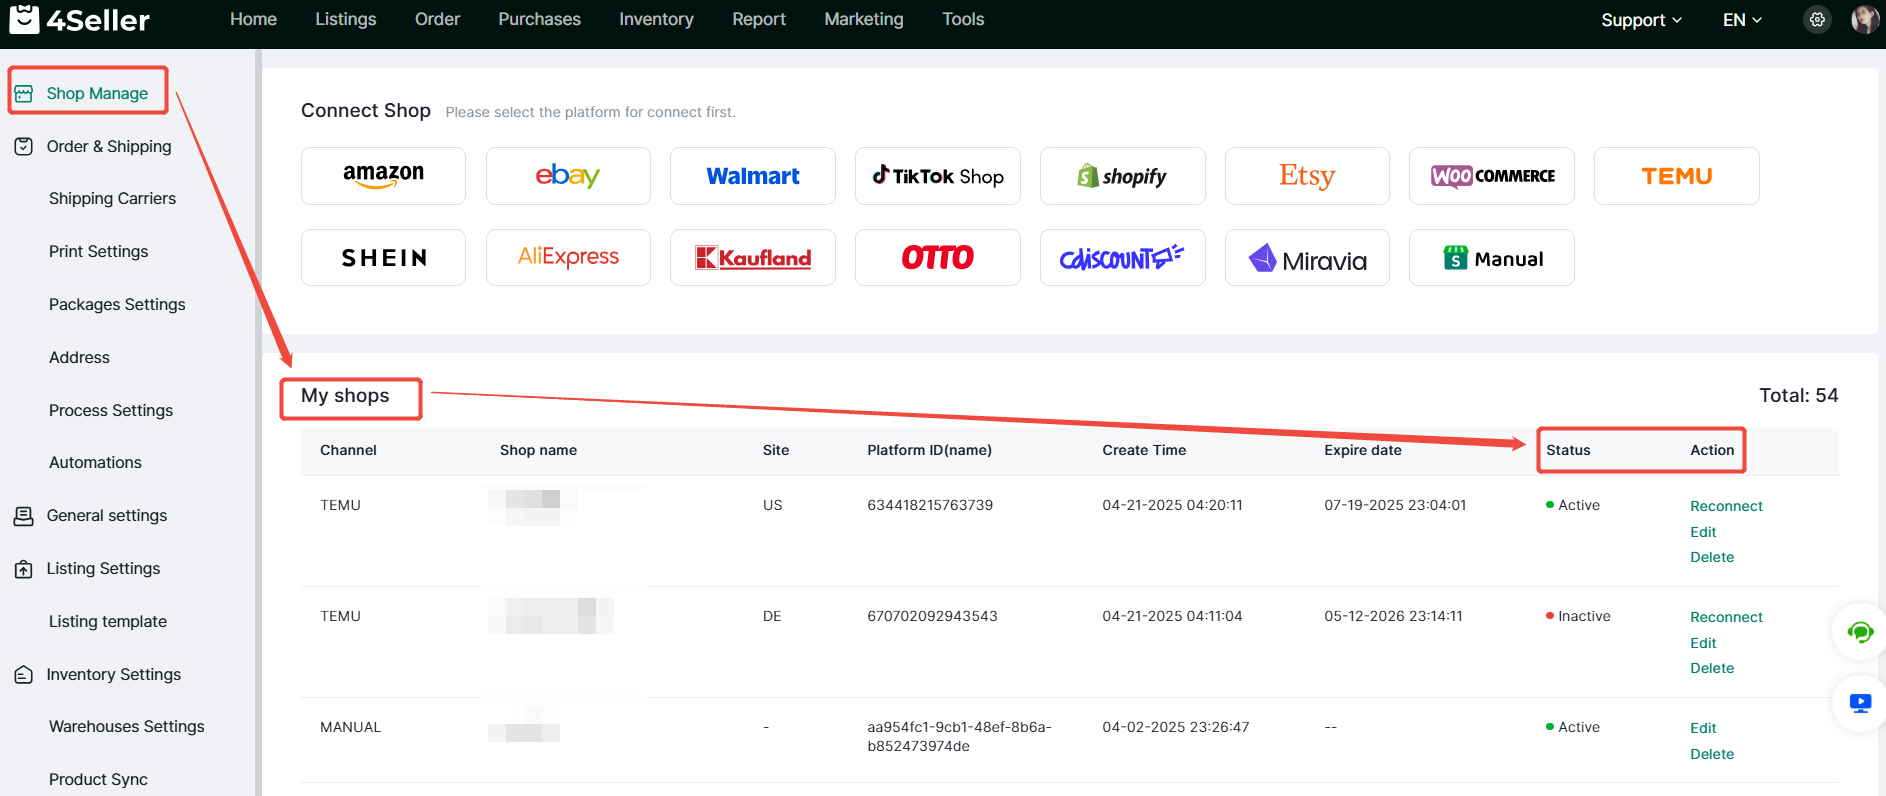Open the Marketing menu

[864, 19]
